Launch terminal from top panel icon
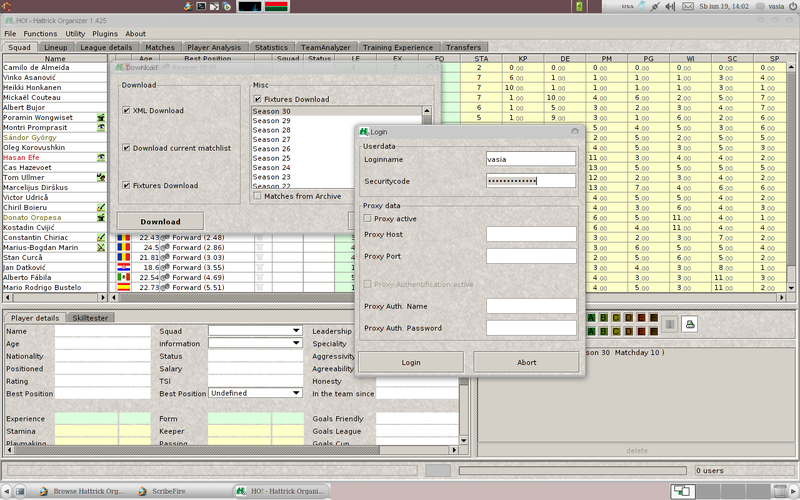The height and width of the screenshot is (500, 800). tap(202, 6)
